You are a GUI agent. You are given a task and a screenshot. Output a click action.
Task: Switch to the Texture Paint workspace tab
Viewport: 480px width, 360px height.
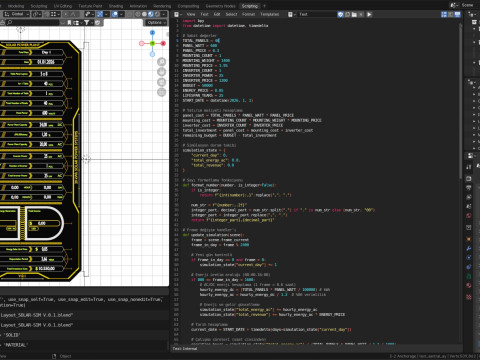pyautogui.click(x=90, y=6)
